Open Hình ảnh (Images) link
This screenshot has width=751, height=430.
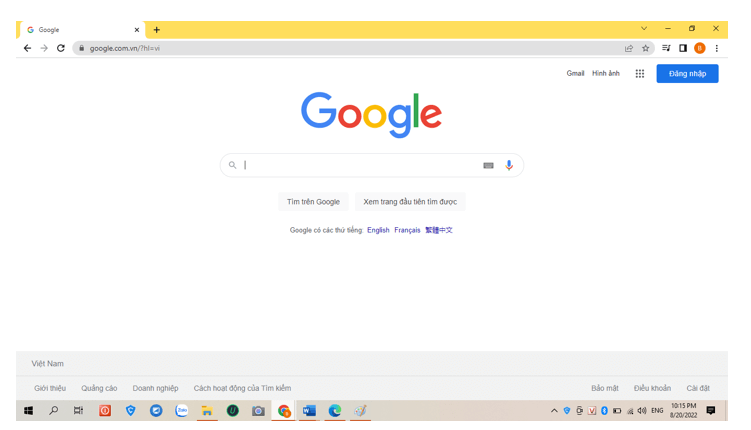pos(606,73)
